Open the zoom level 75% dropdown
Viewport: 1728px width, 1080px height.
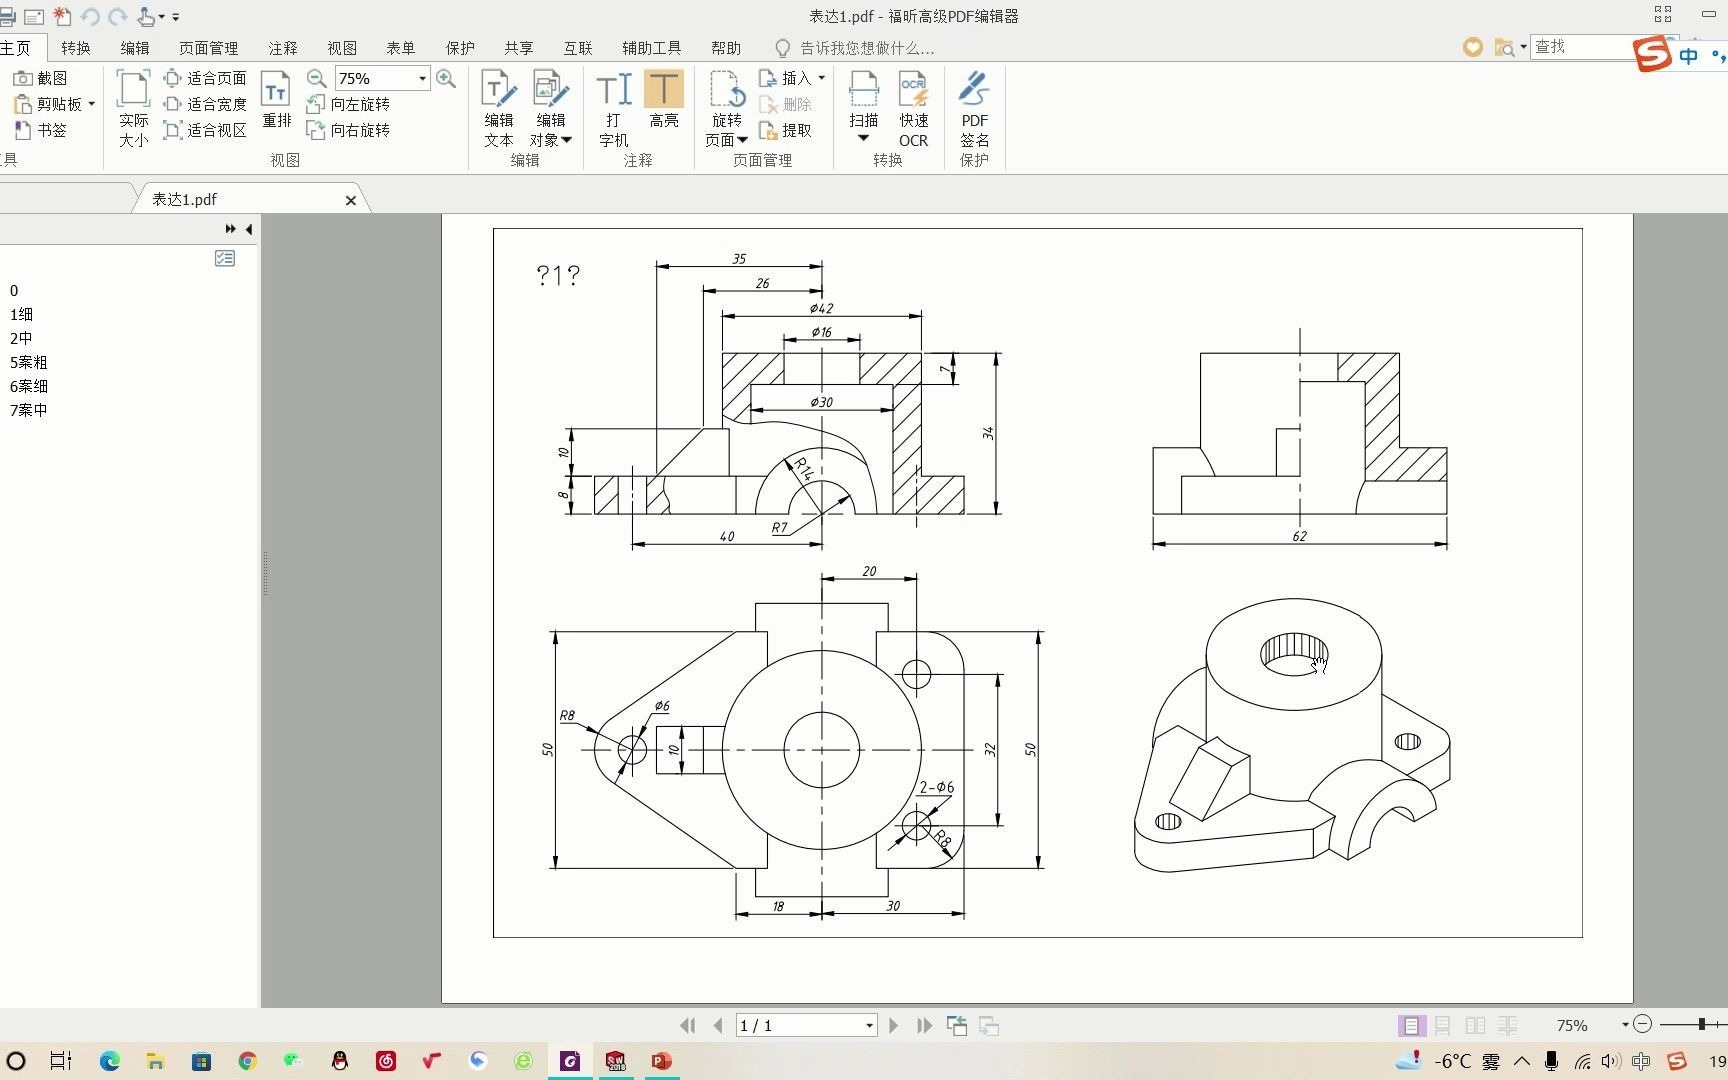pos(423,77)
